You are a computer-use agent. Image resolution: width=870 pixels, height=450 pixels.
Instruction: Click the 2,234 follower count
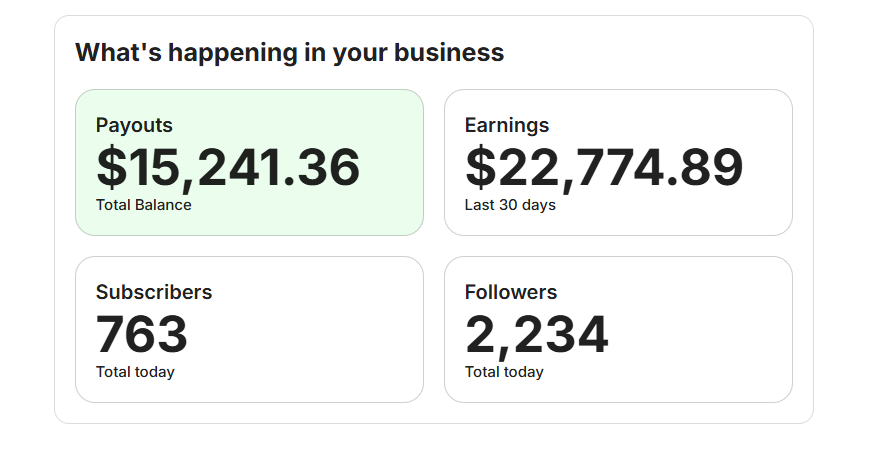[537, 334]
